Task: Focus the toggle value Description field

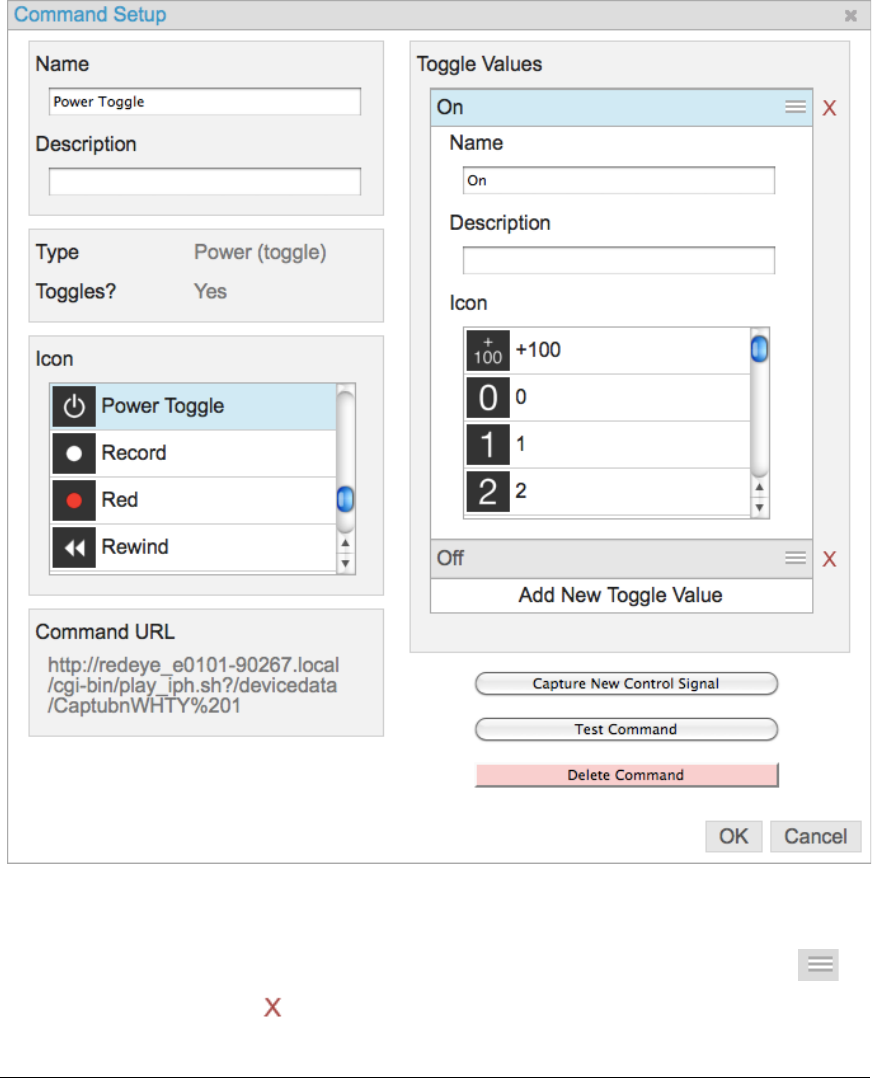Action: [619, 261]
